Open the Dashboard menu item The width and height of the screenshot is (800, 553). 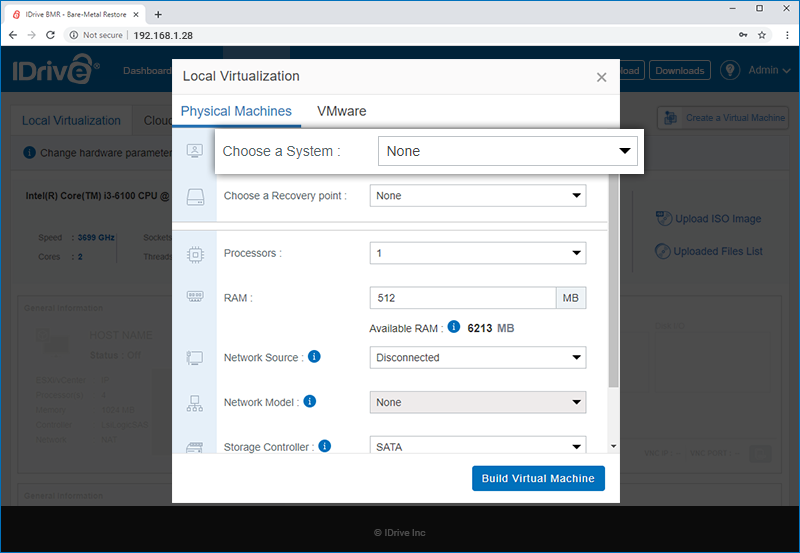tap(147, 71)
